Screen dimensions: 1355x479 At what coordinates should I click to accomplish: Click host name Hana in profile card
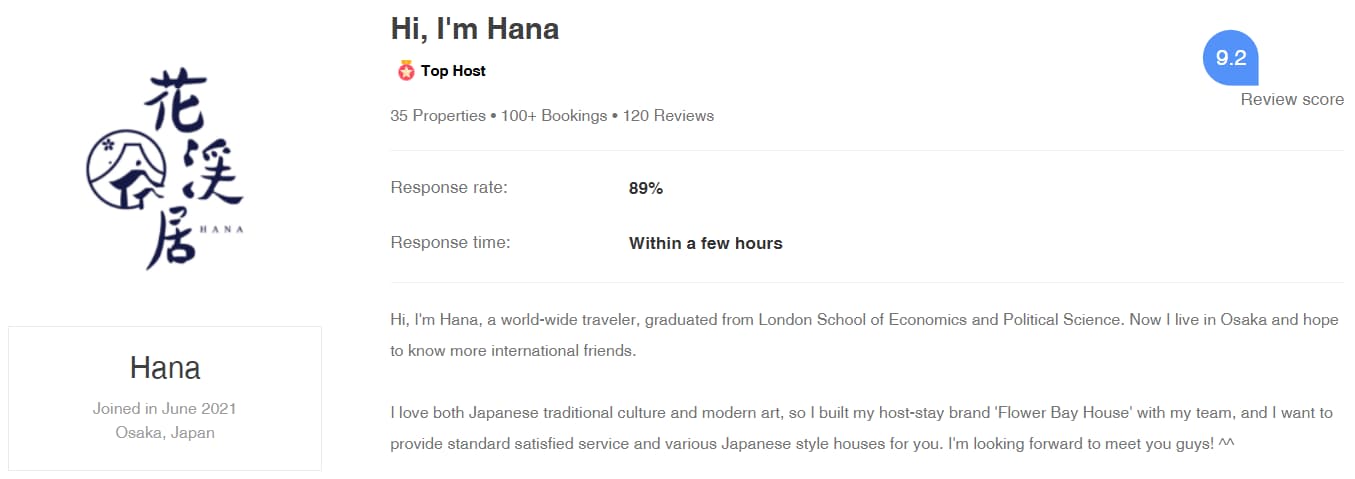click(x=165, y=368)
